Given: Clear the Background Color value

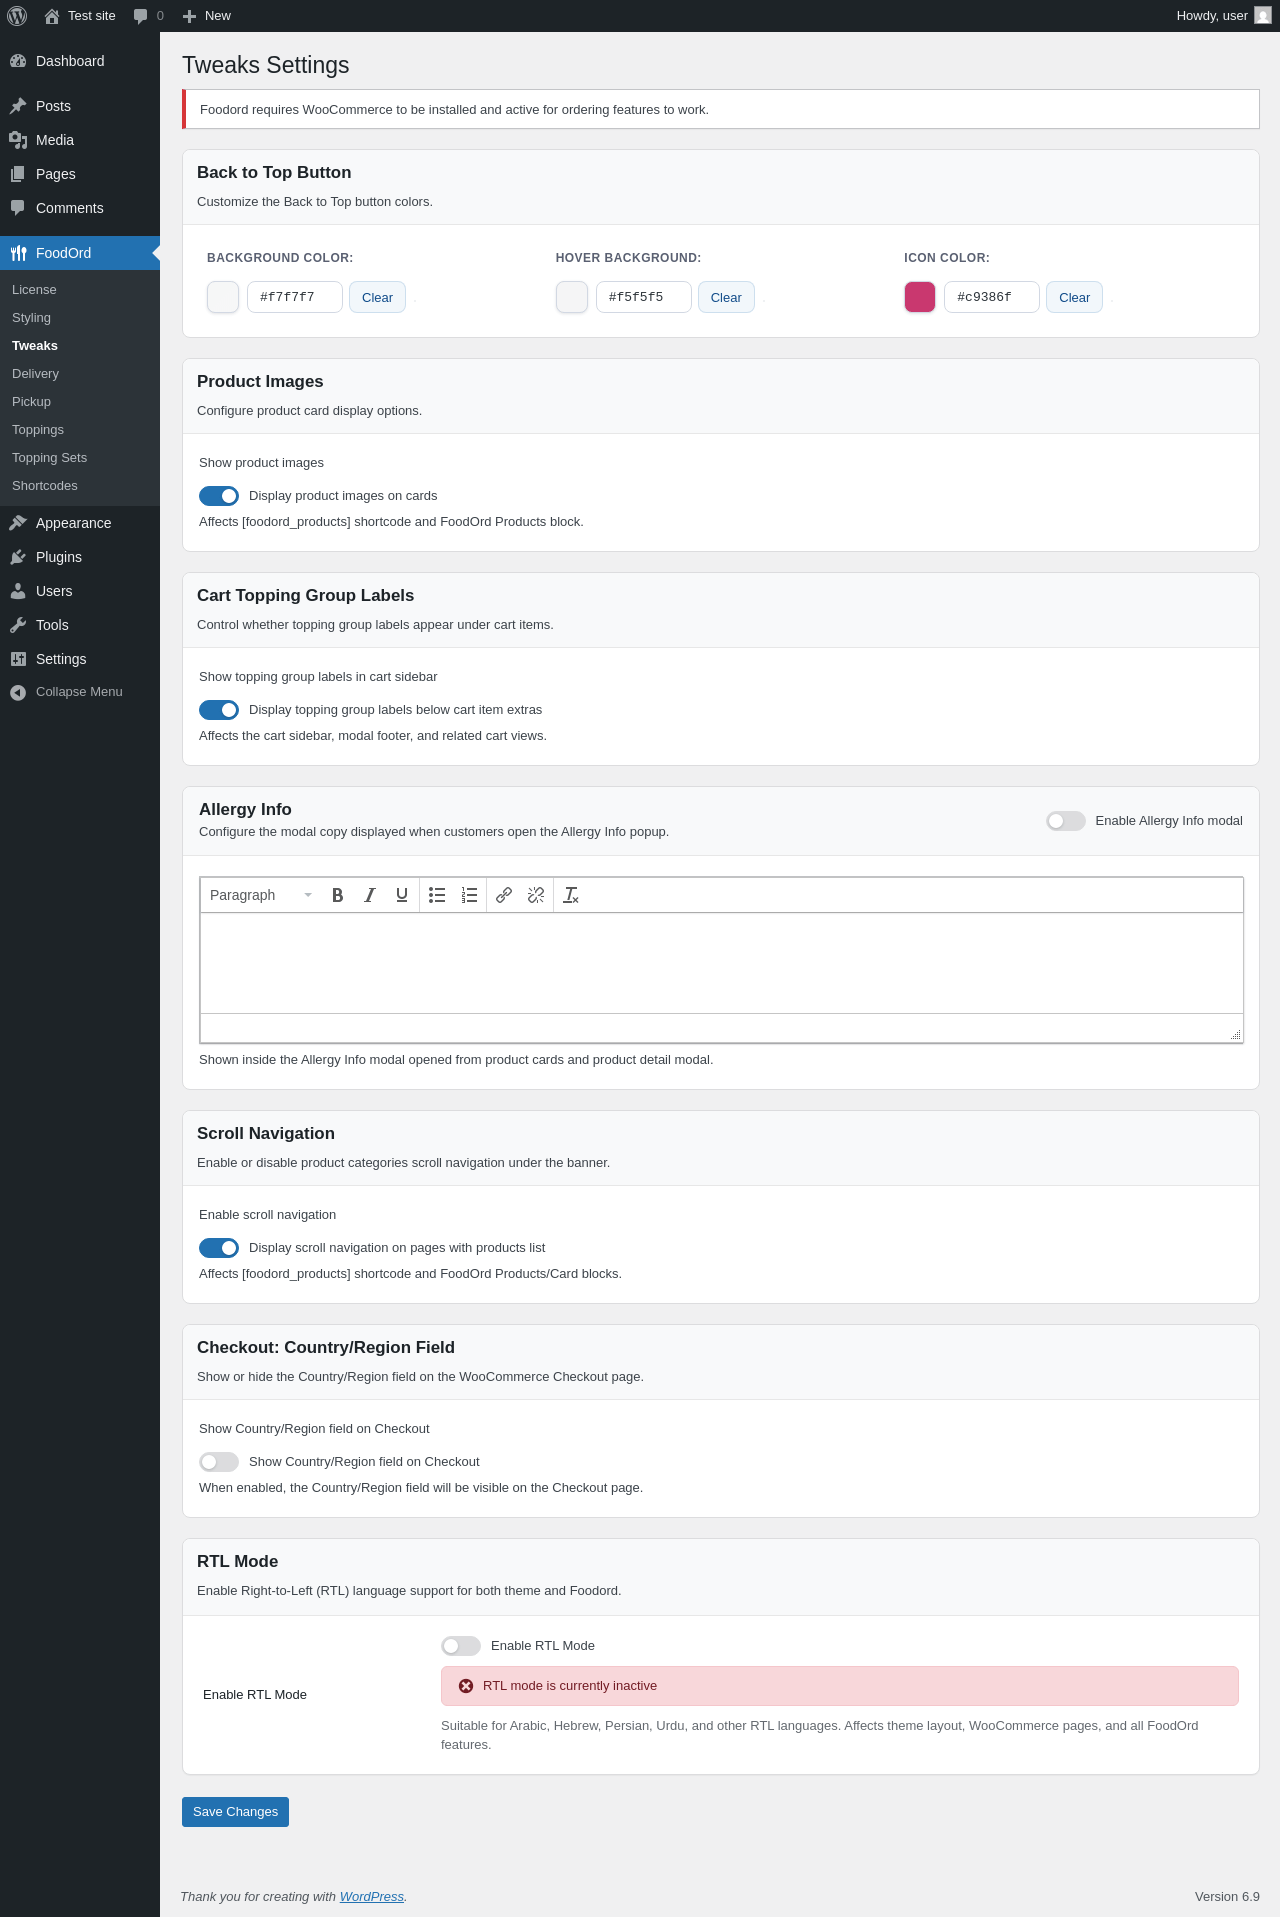Looking at the screenshot, I should point(377,297).
